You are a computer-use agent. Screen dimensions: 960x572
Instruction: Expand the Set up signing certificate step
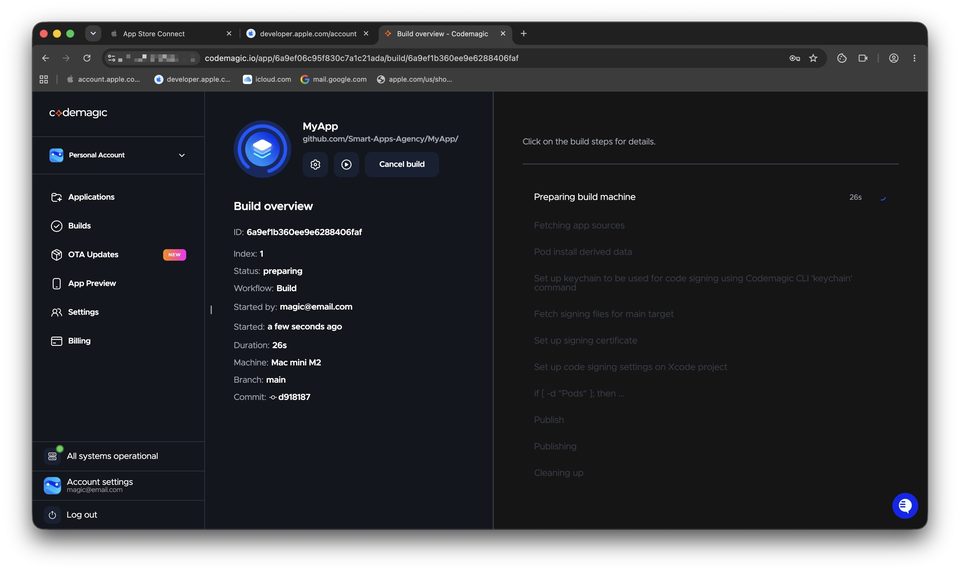point(585,341)
